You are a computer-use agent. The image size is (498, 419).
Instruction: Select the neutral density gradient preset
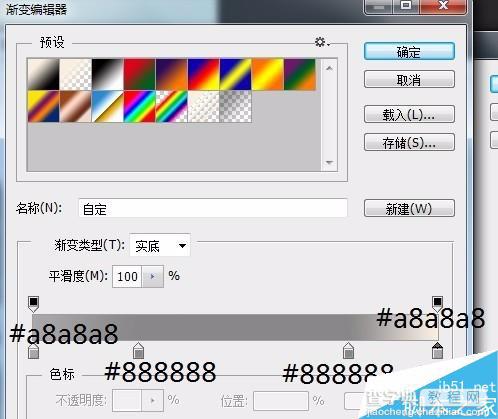236,106
